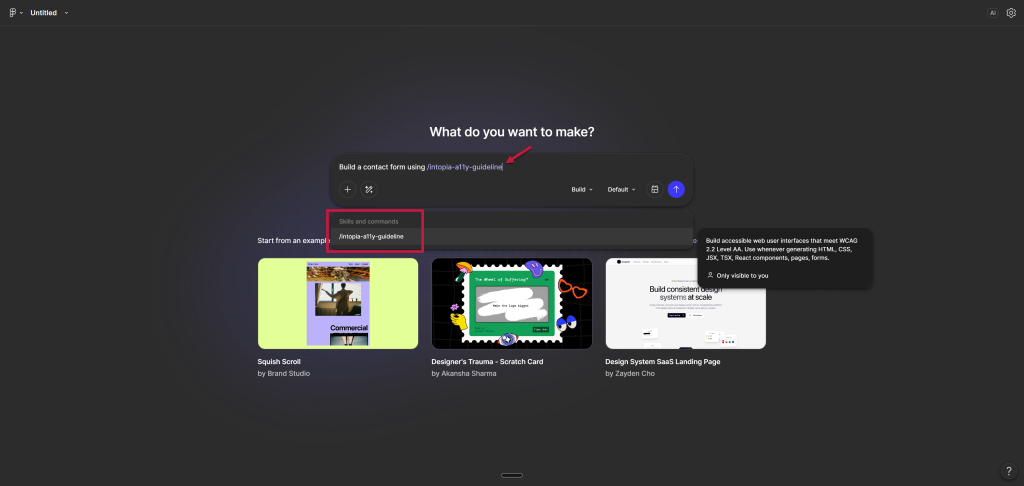This screenshot has height=486, width=1024.
Task: Click into the prompt text field
Action: (x=511, y=167)
